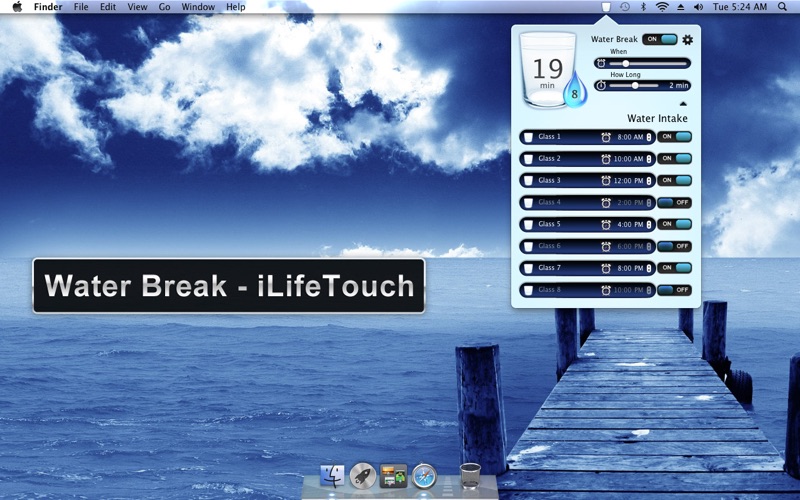Adjust the Glass 5 4:00 PM stepper
This screenshot has height=500, width=800.
click(x=649, y=225)
